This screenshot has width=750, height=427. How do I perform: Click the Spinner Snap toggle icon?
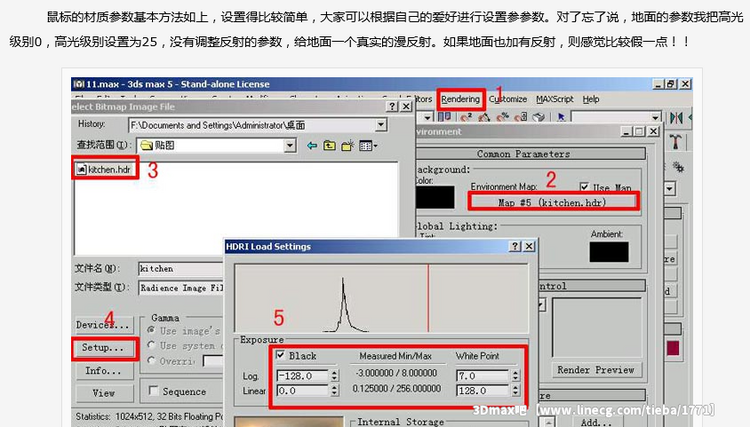coord(520,117)
